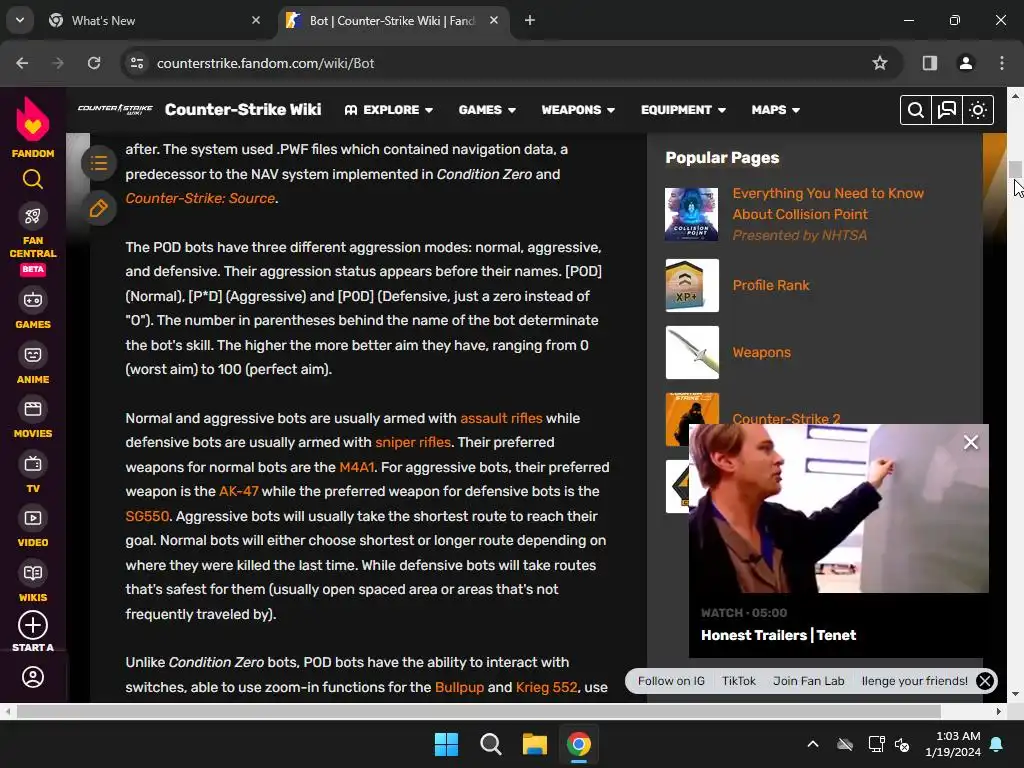The width and height of the screenshot is (1024, 768).
Task: Open the table of contents list icon
Action: coord(99,163)
